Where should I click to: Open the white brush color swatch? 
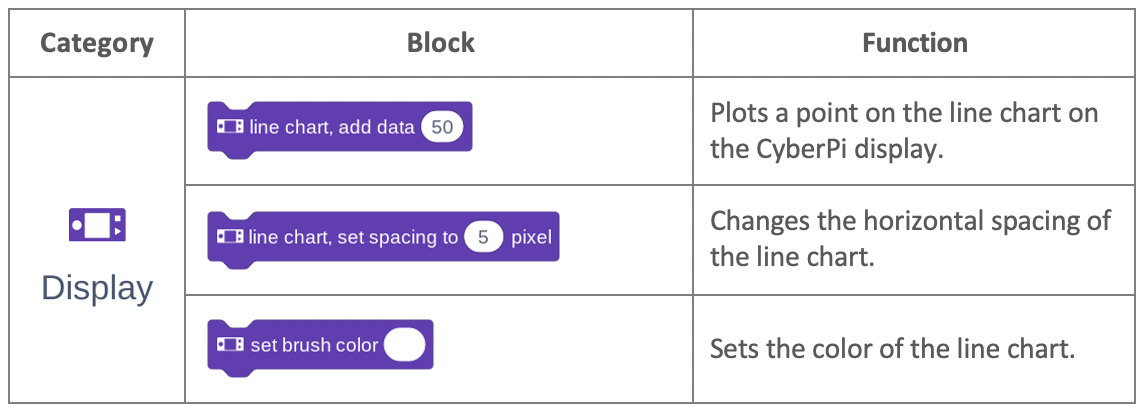pyautogui.click(x=404, y=344)
